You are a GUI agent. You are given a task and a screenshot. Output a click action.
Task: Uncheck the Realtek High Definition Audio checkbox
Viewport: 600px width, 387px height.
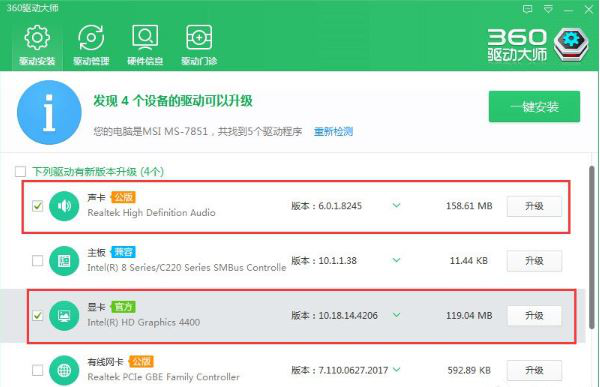click(38, 206)
